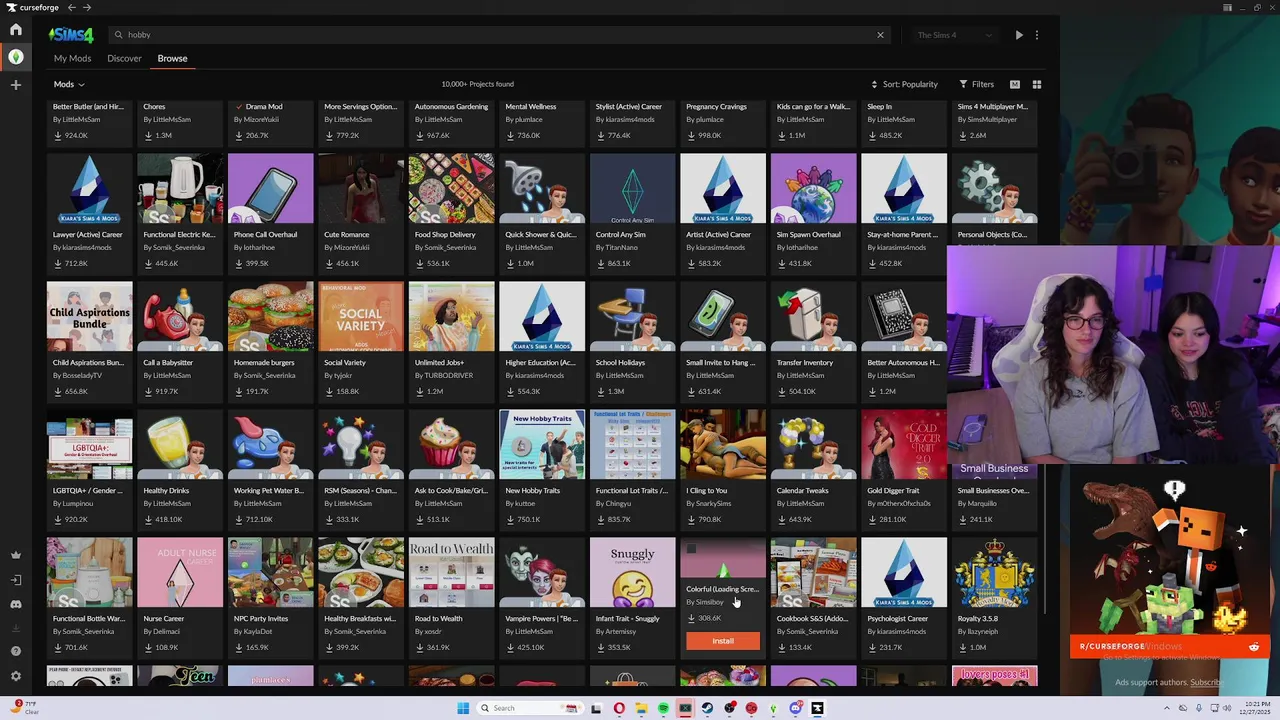Expand the Mods category dropdown
This screenshot has height=720, width=1280.
[69, 85]
